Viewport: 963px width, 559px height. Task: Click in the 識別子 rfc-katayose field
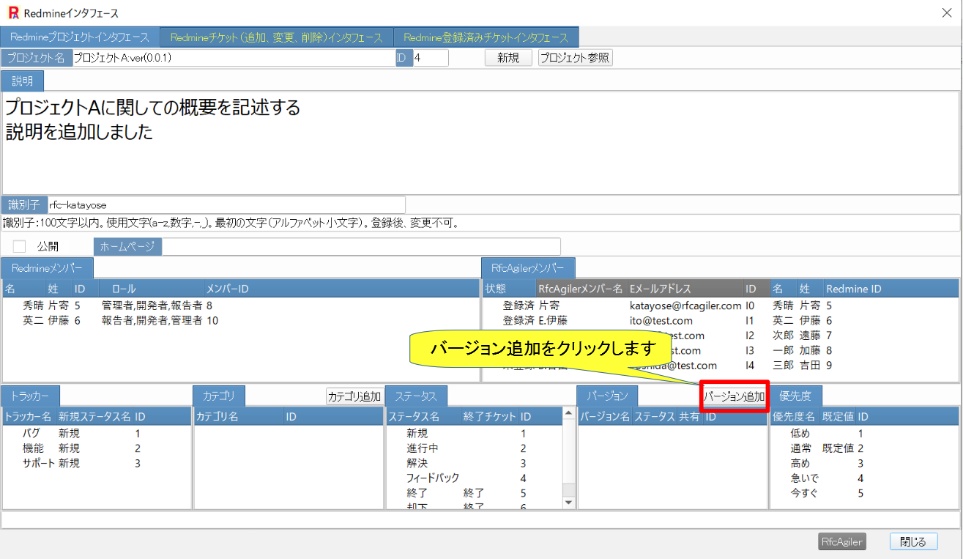pyautogui.click(x=226, y=205)
